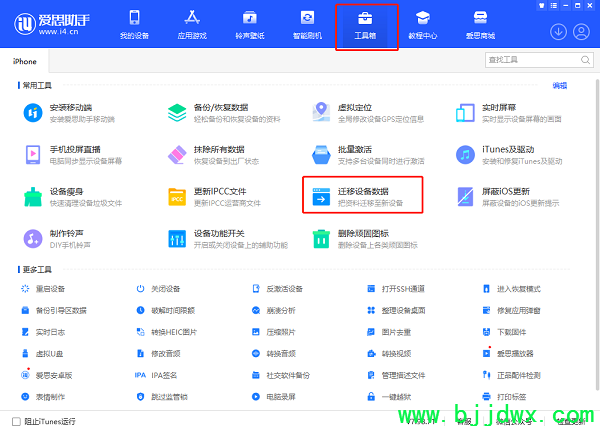Viewport: 600px width, 432px height.
Task: Open 社交软件备份
Action: (281, 375)
